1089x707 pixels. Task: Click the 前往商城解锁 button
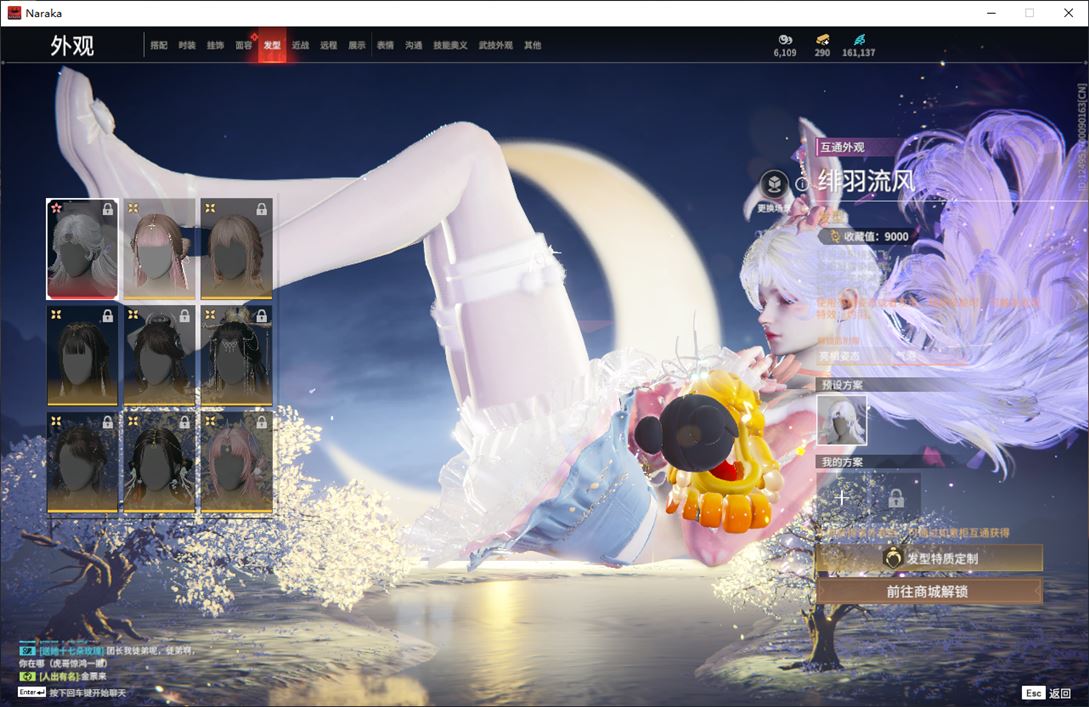tap(929, 591)
